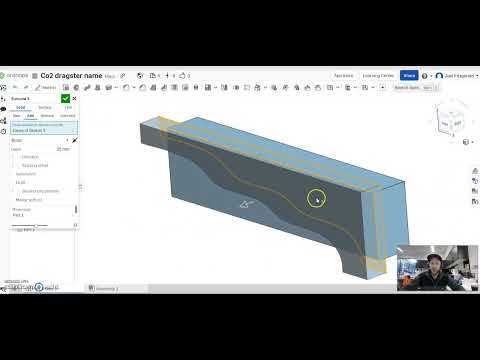Open the comments panel icon on left
The width and height of the screenshot is (480, 360).
click(3, 109)
